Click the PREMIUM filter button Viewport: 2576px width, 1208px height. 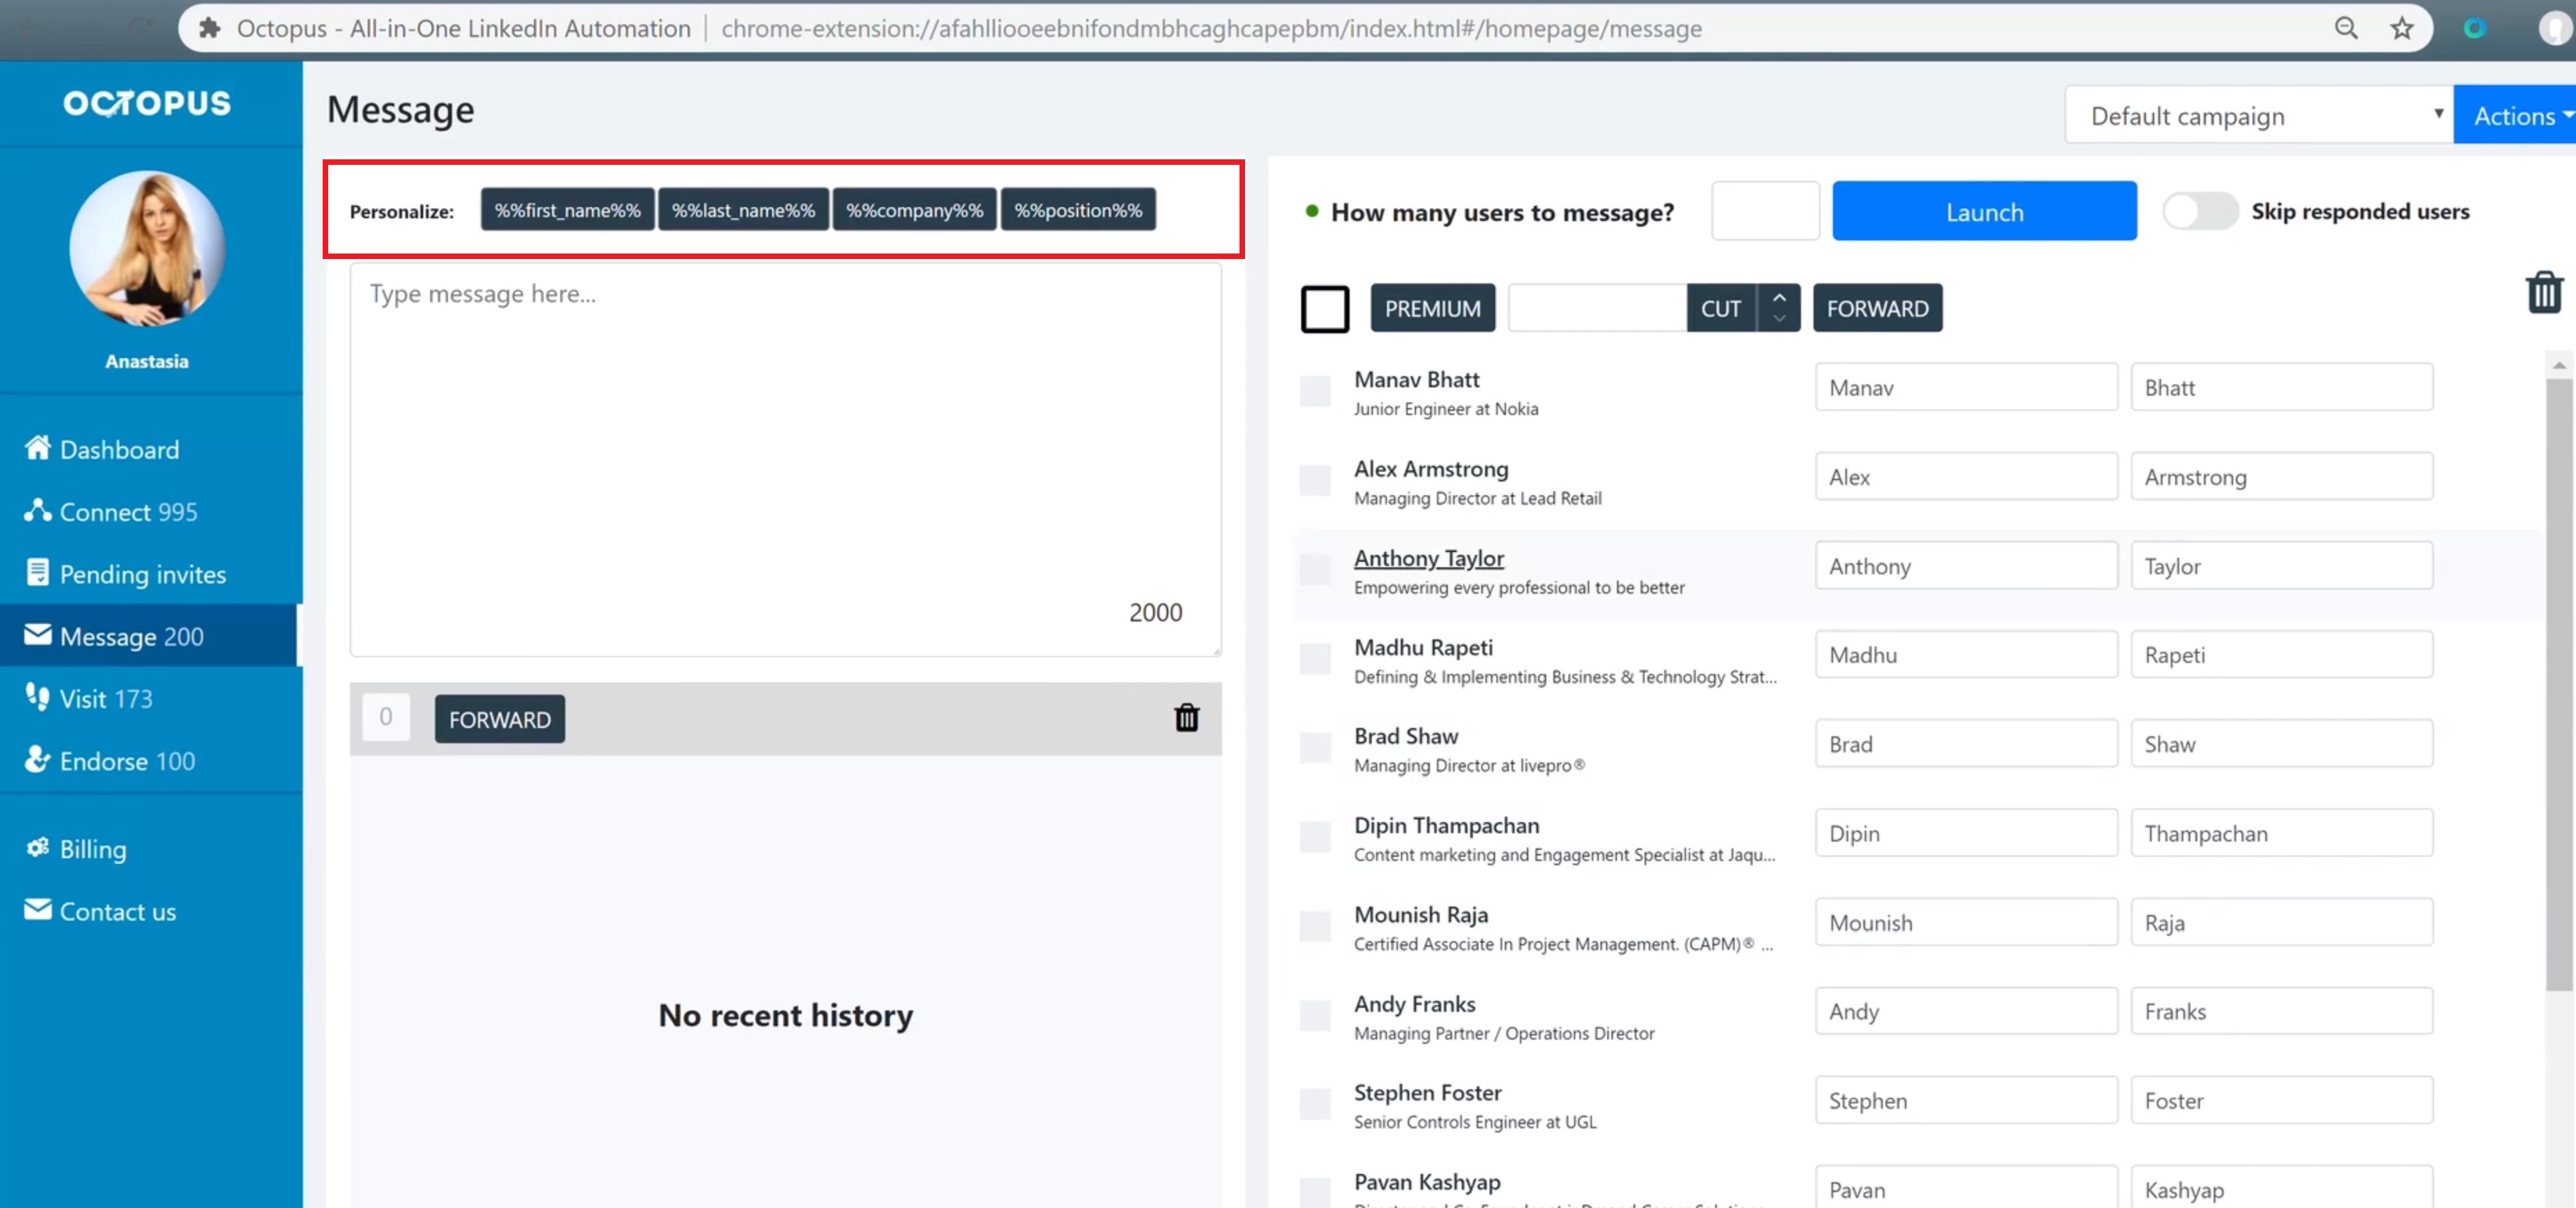pos(1432,308)
